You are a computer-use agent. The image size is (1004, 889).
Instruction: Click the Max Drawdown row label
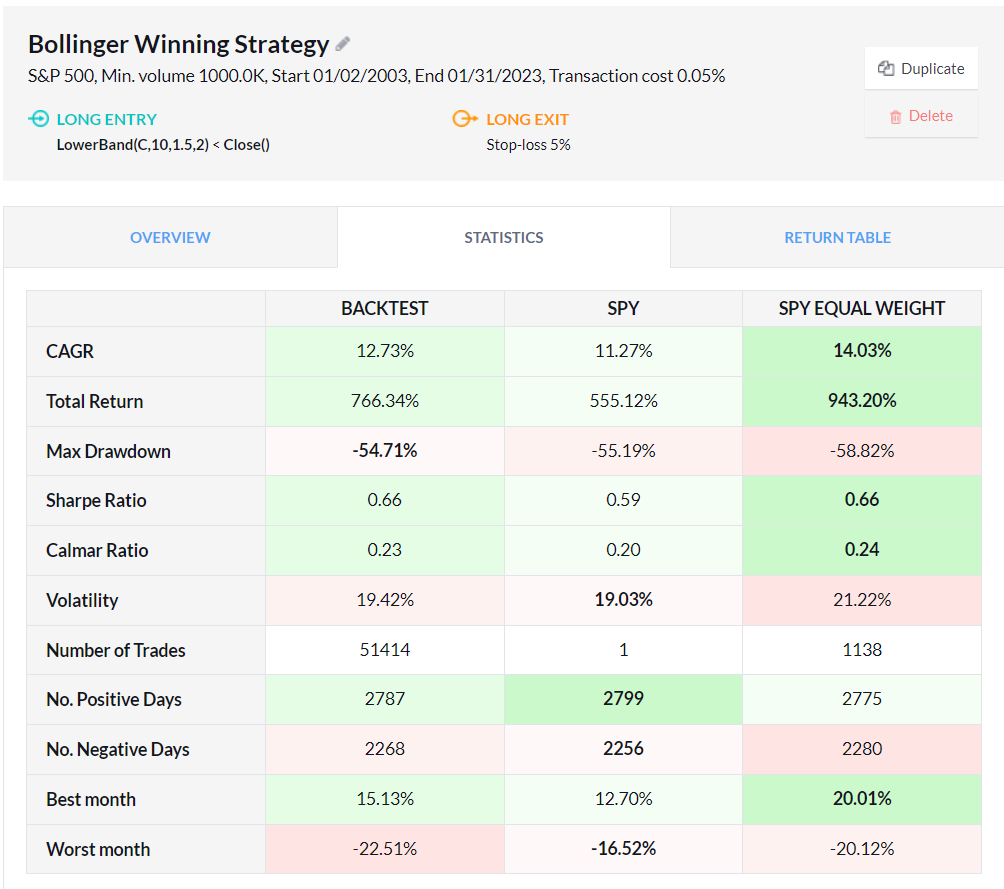(108, 451)
